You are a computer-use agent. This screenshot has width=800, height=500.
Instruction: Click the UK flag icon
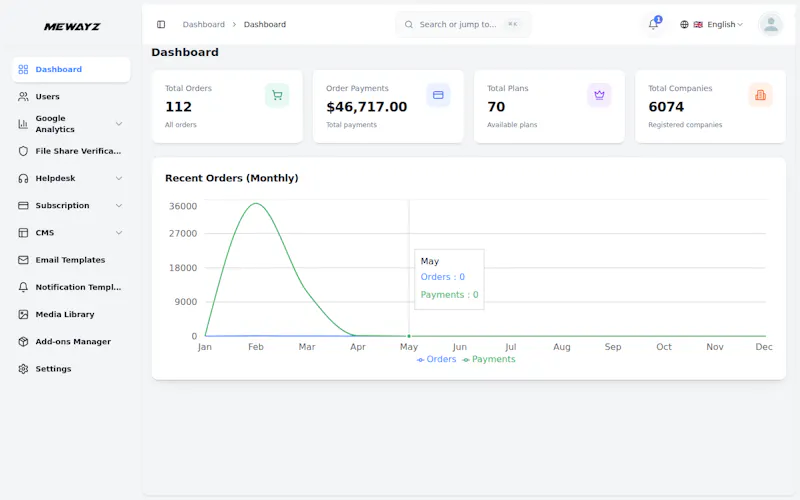tap(698, 24)
